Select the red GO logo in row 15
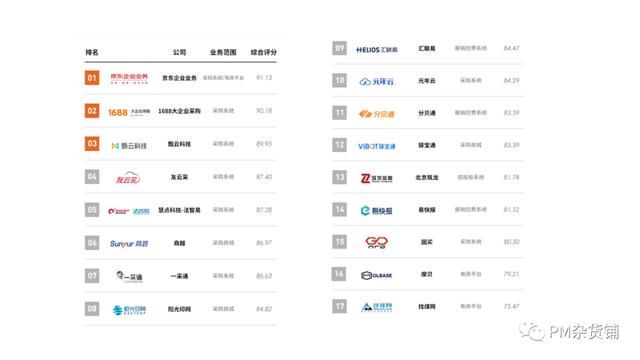 point(376,242)
